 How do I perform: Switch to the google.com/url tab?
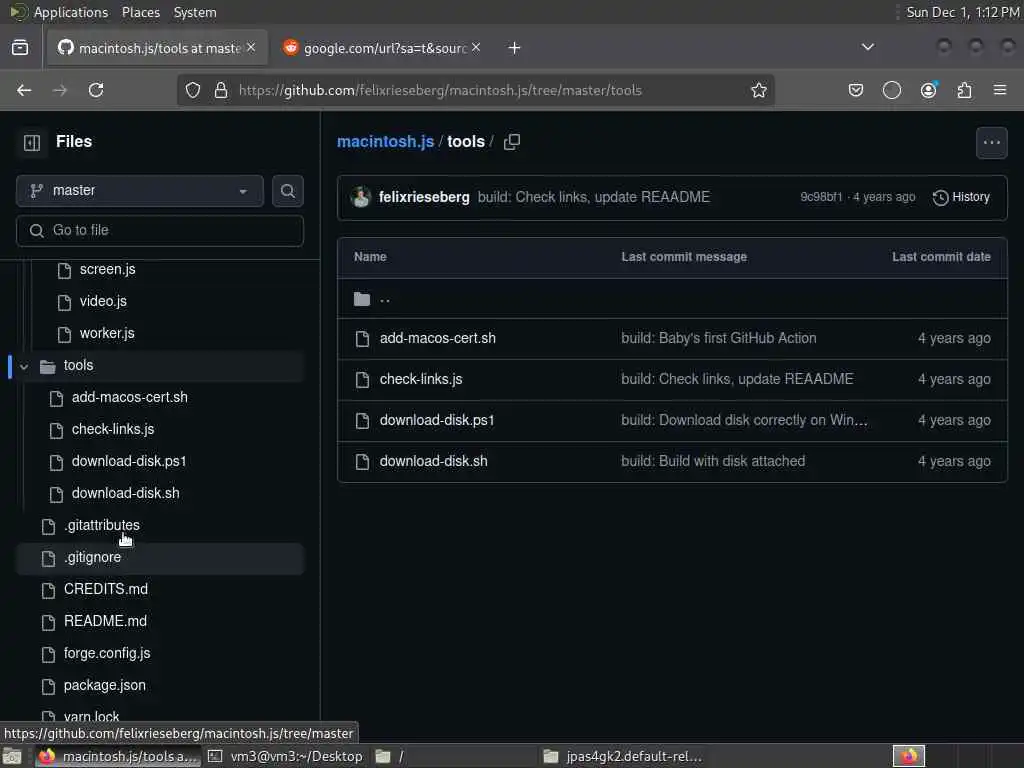382,48
